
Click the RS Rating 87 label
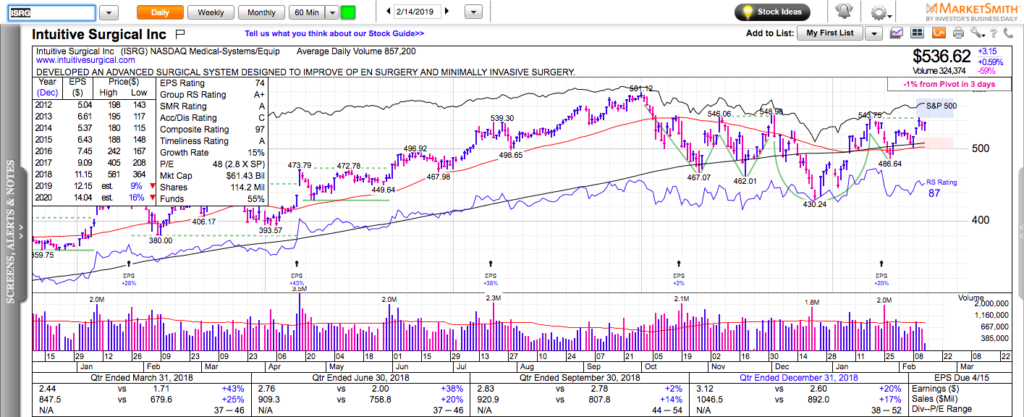942,188
